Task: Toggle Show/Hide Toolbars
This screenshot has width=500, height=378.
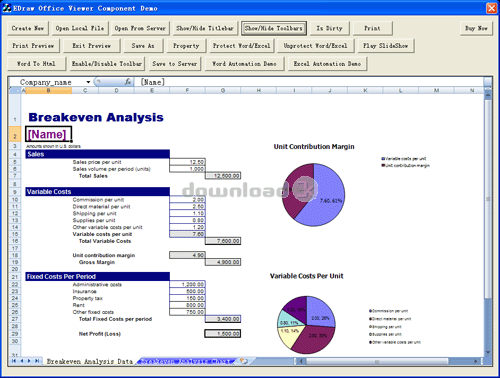Action: tap(274, 28)
